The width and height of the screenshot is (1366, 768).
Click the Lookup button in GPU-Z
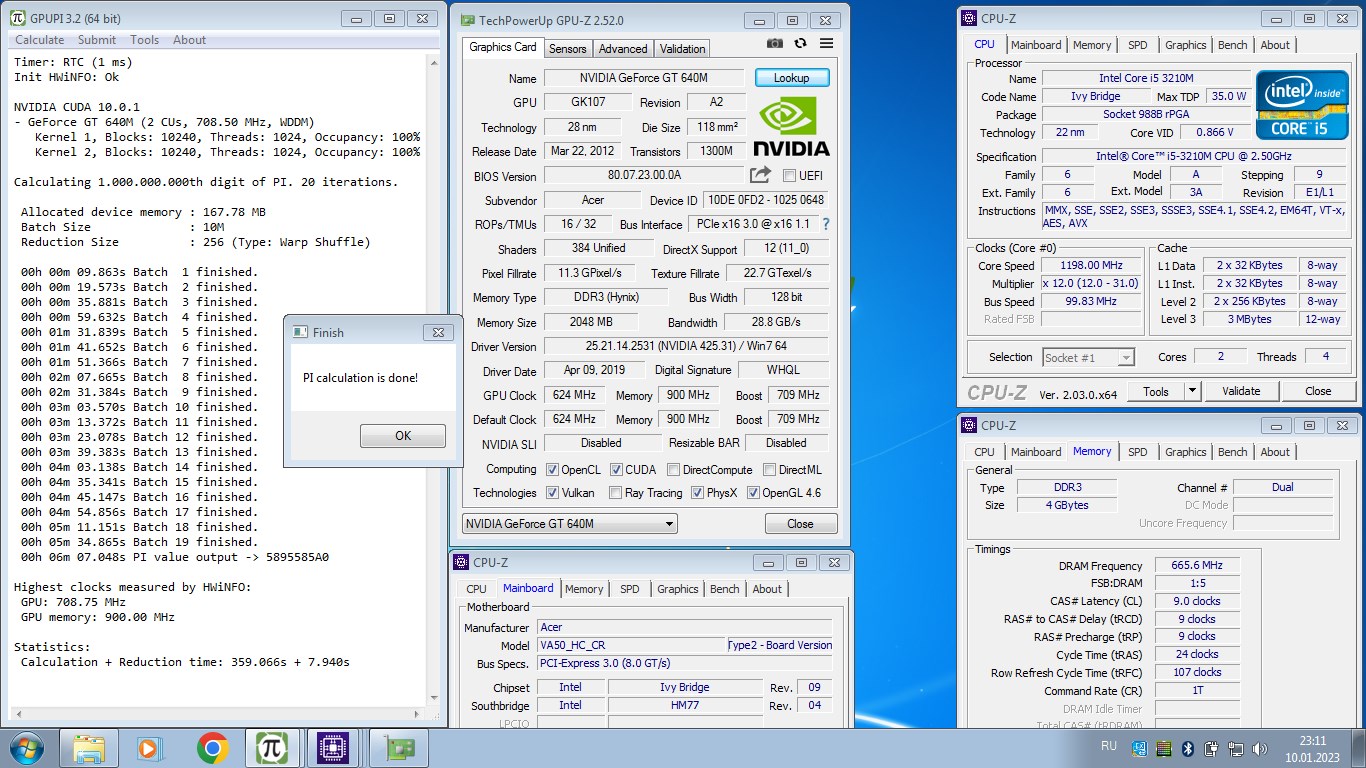(791, 78)
